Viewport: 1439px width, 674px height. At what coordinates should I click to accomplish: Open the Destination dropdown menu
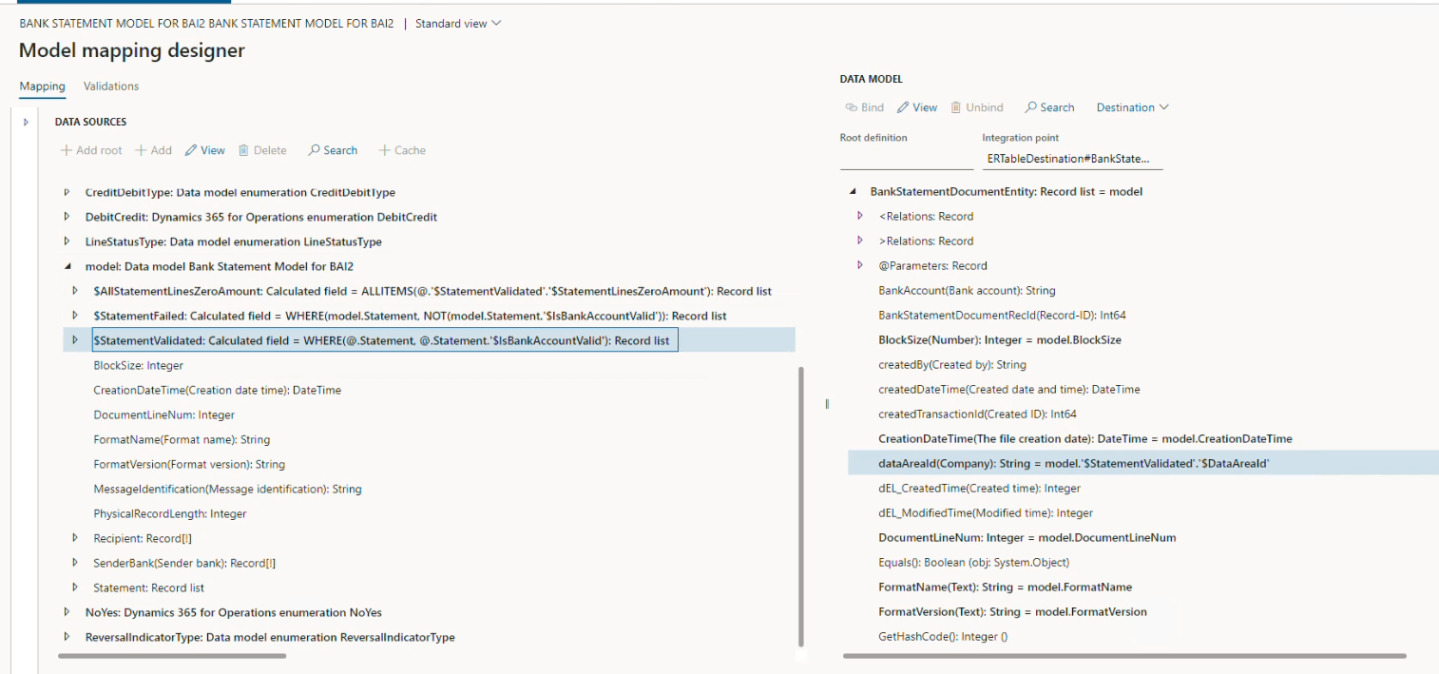(x=1132, y=107)
